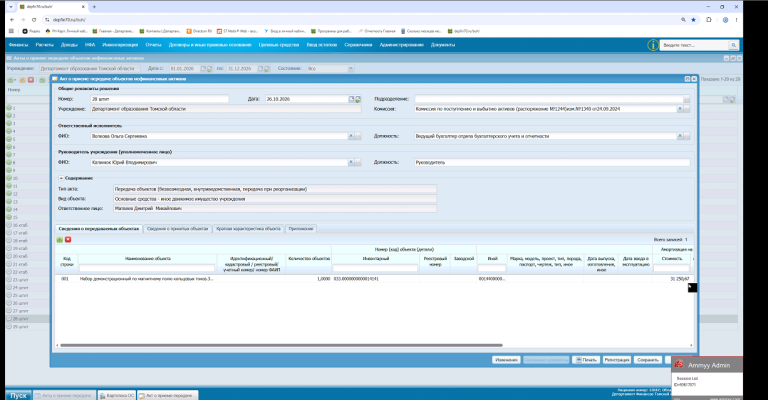Maximize the act dialog window

click(687, 79)
